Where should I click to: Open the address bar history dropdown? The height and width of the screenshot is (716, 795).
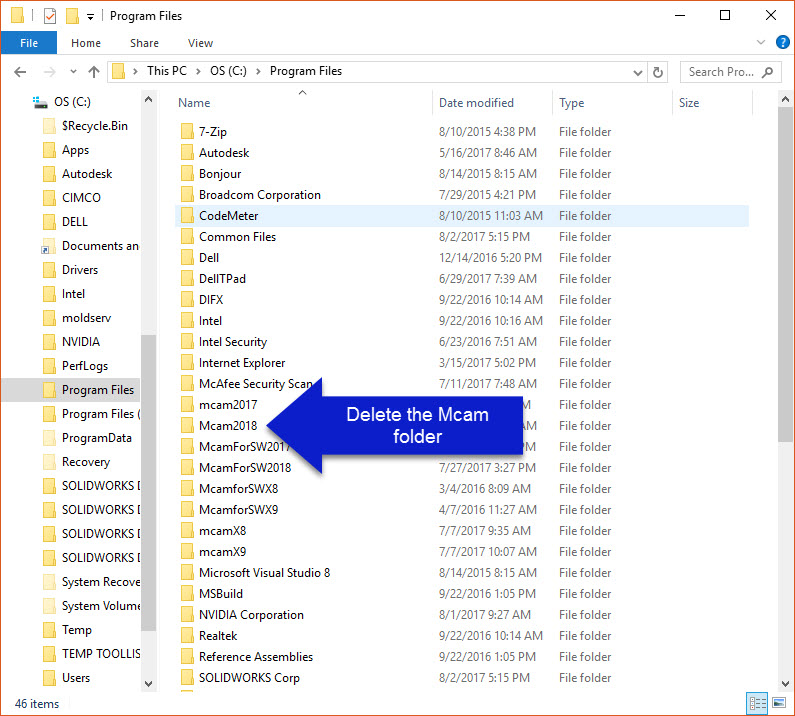[x=638, y=73]
